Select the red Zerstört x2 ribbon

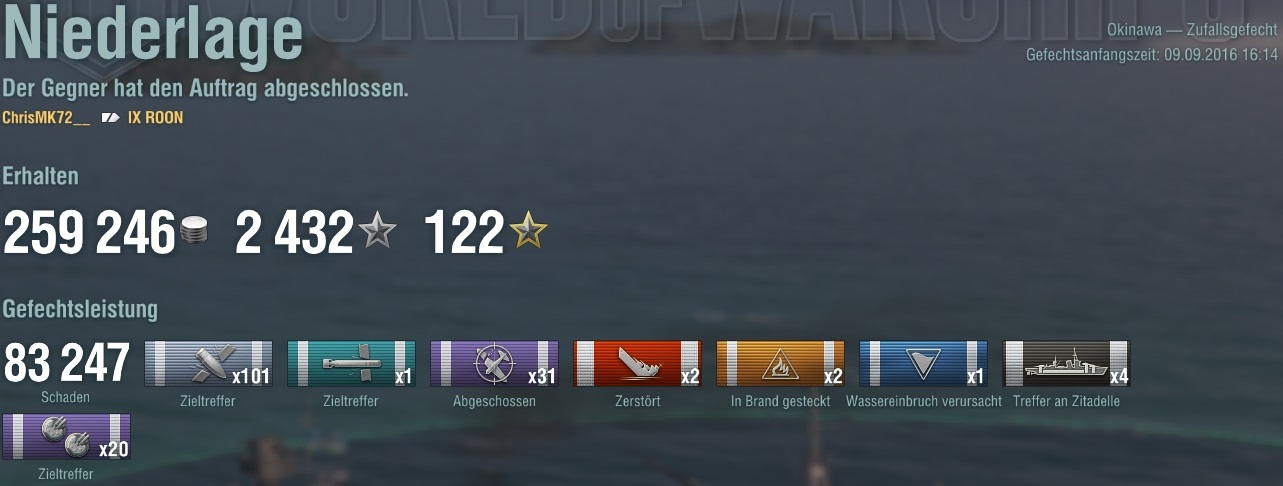[637, 364]
